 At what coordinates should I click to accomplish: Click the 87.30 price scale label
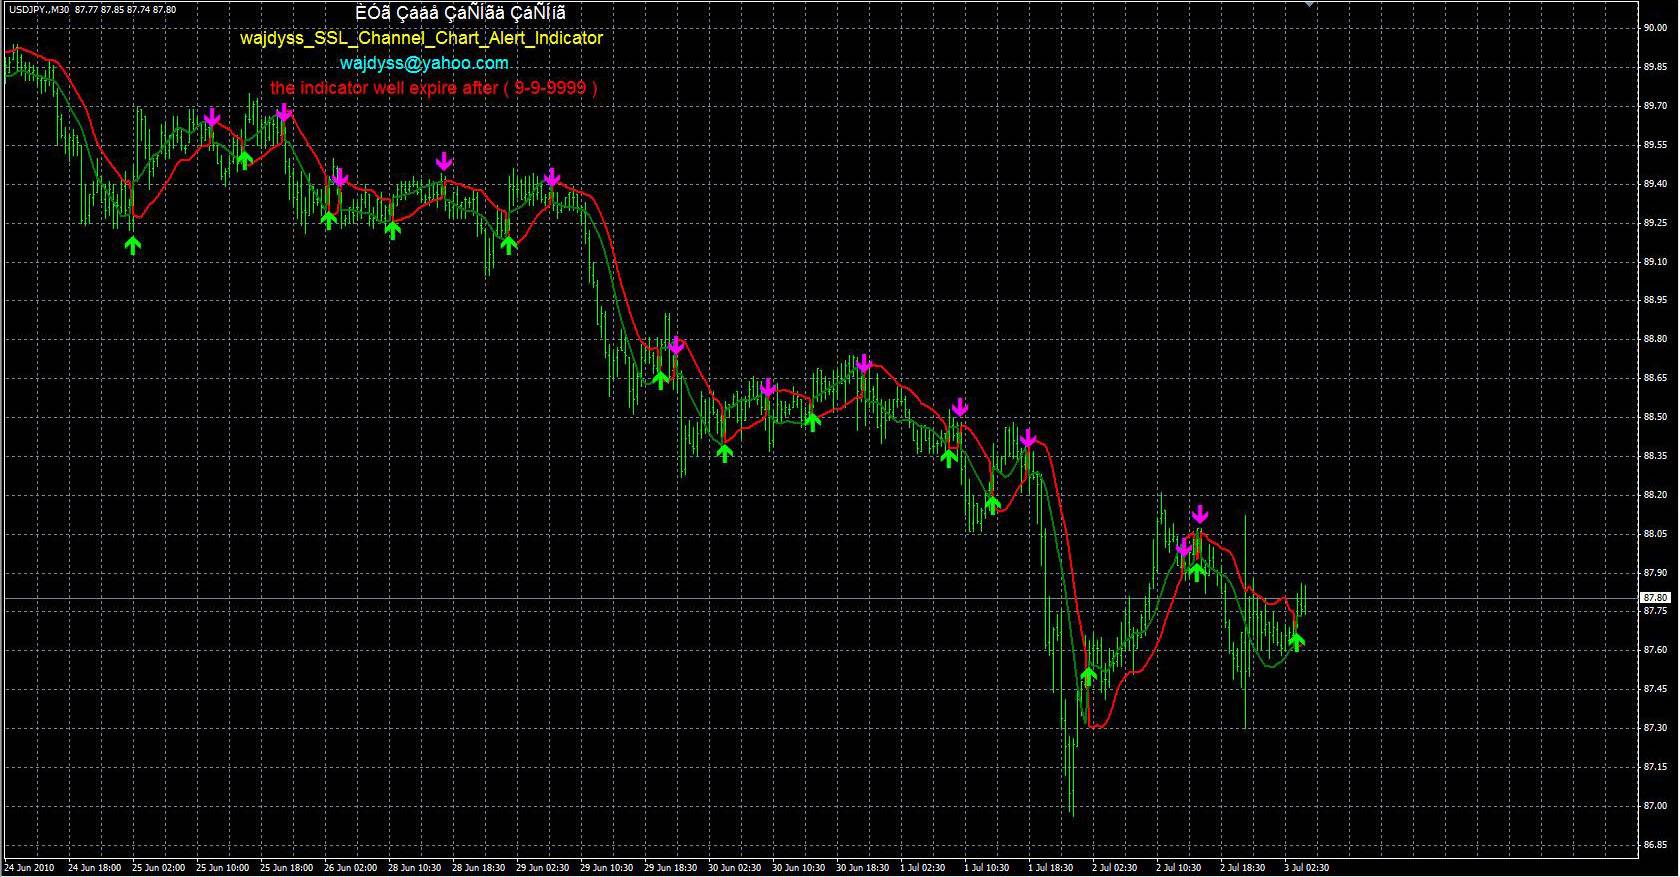tap(1654, 728)
